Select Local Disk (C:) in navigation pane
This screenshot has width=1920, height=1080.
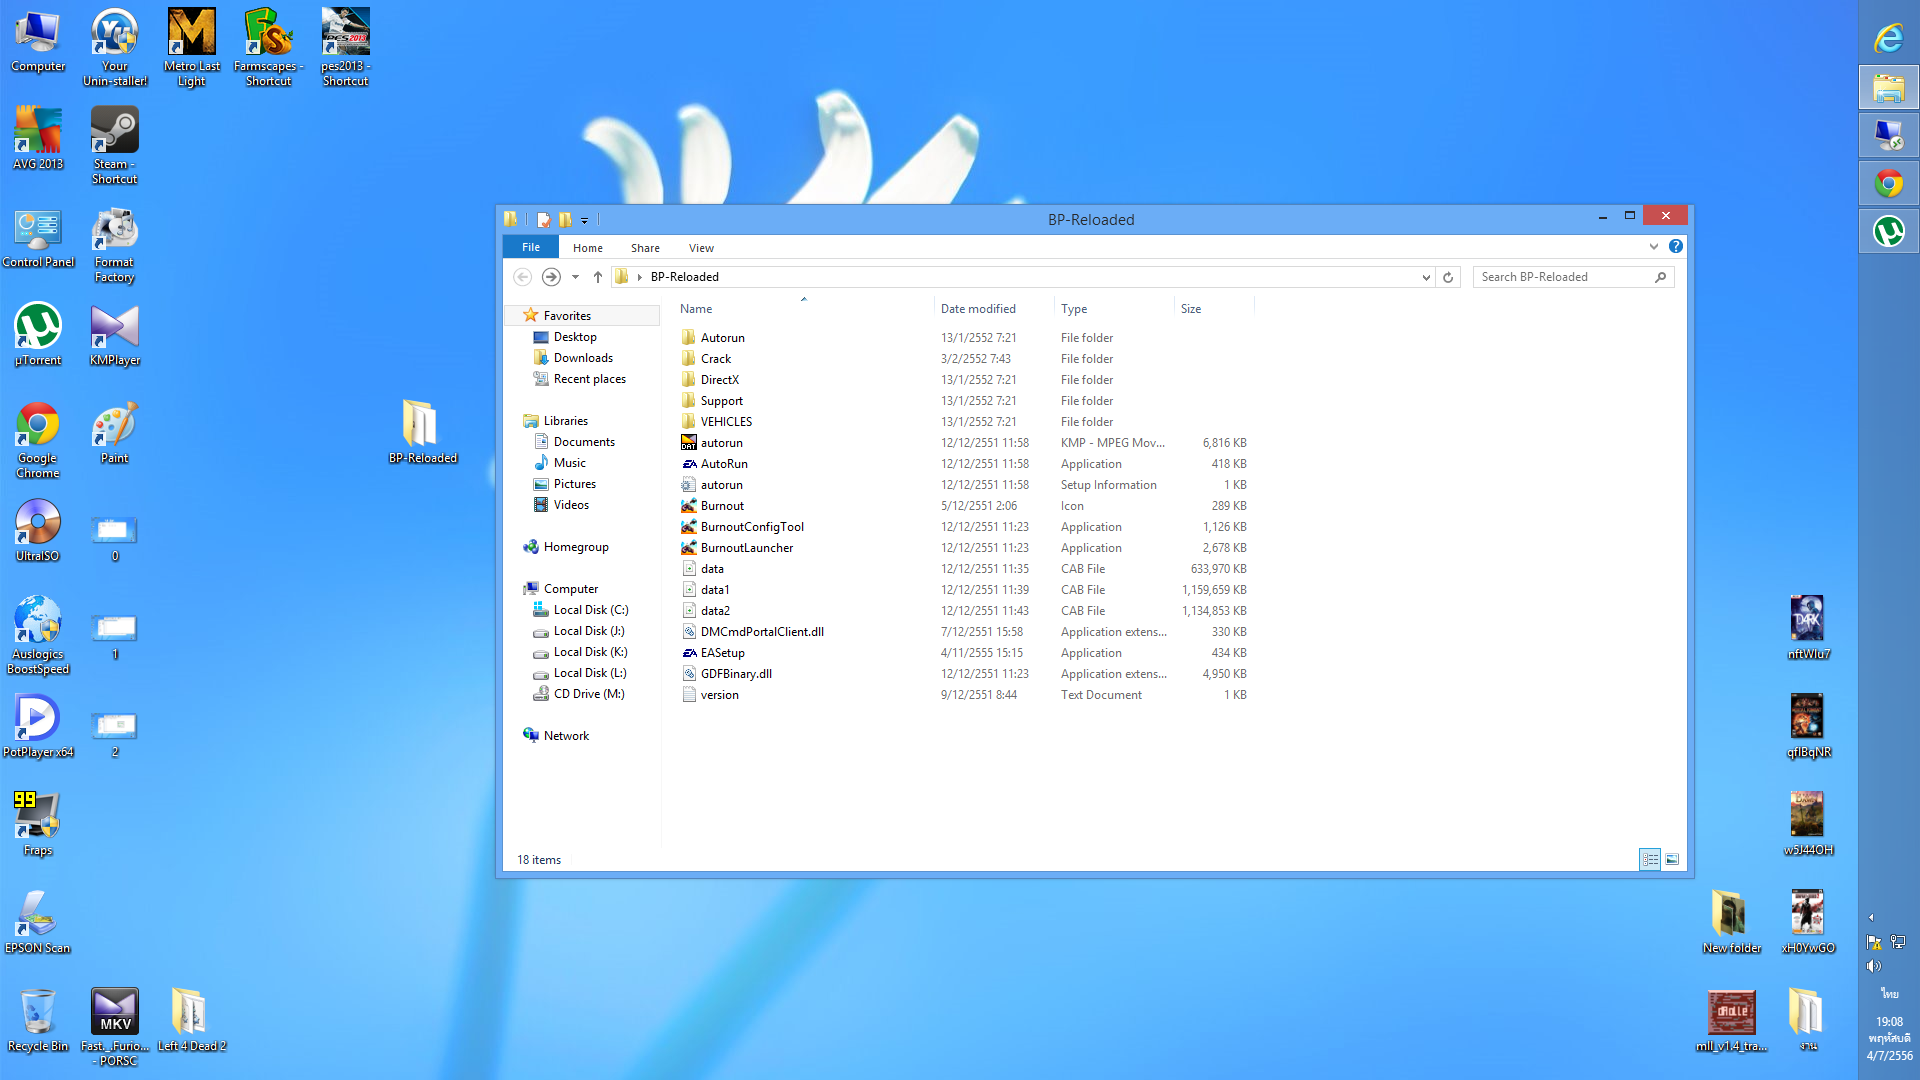pyautogui.click(x=590, y=610)
